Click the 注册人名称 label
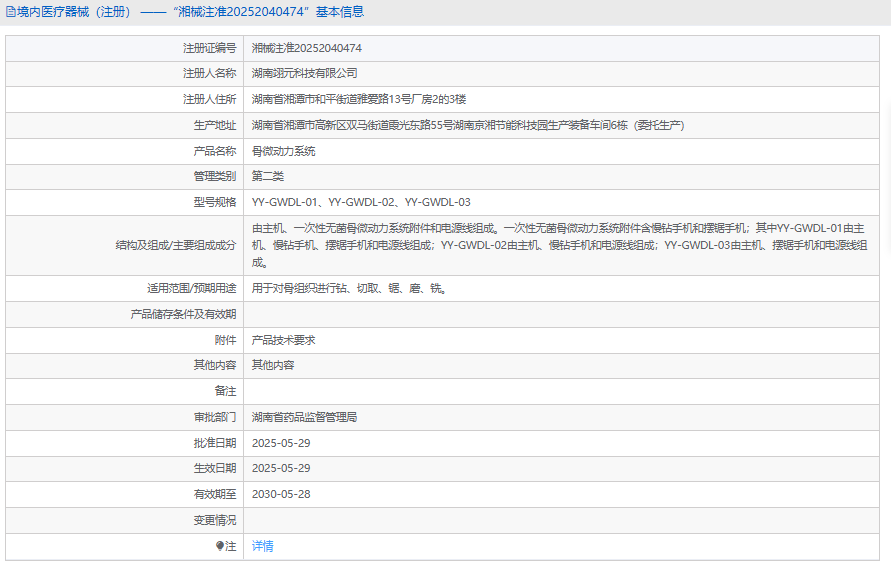The image size is (891, 569). pyautogui.click(x=209, y=73)
